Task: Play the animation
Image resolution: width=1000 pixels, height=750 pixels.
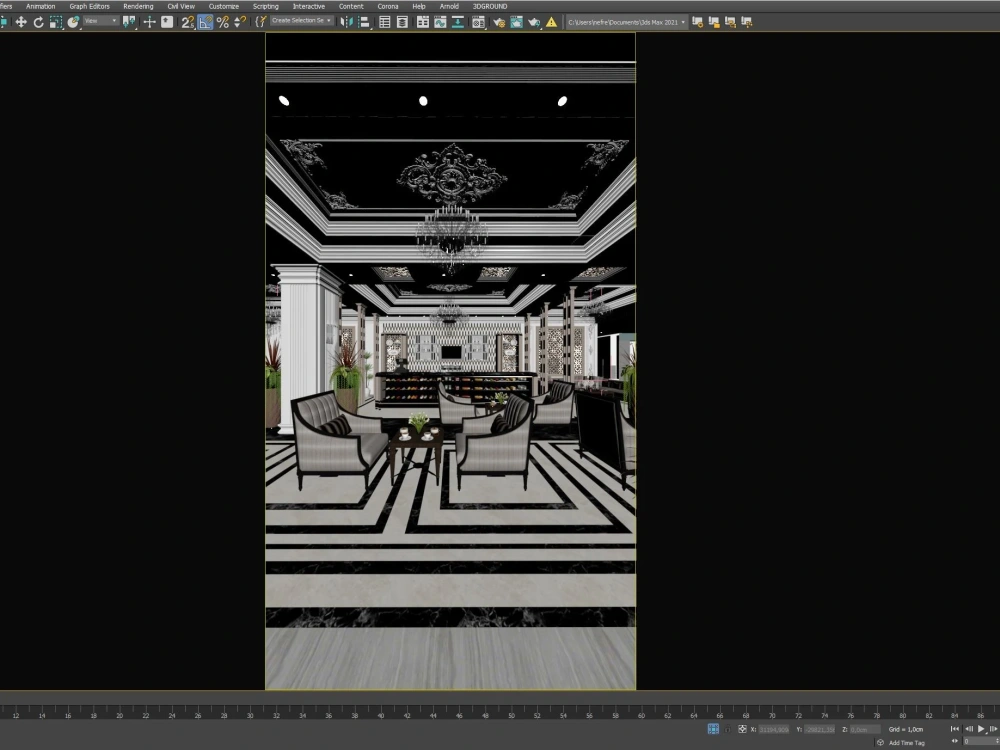Action: pos(981,729)
